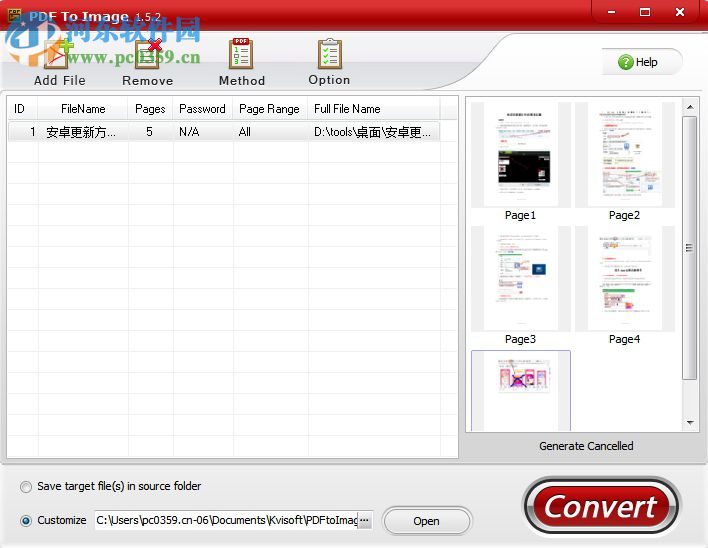Click the Generate Cancelled status text

click(586, 446)
